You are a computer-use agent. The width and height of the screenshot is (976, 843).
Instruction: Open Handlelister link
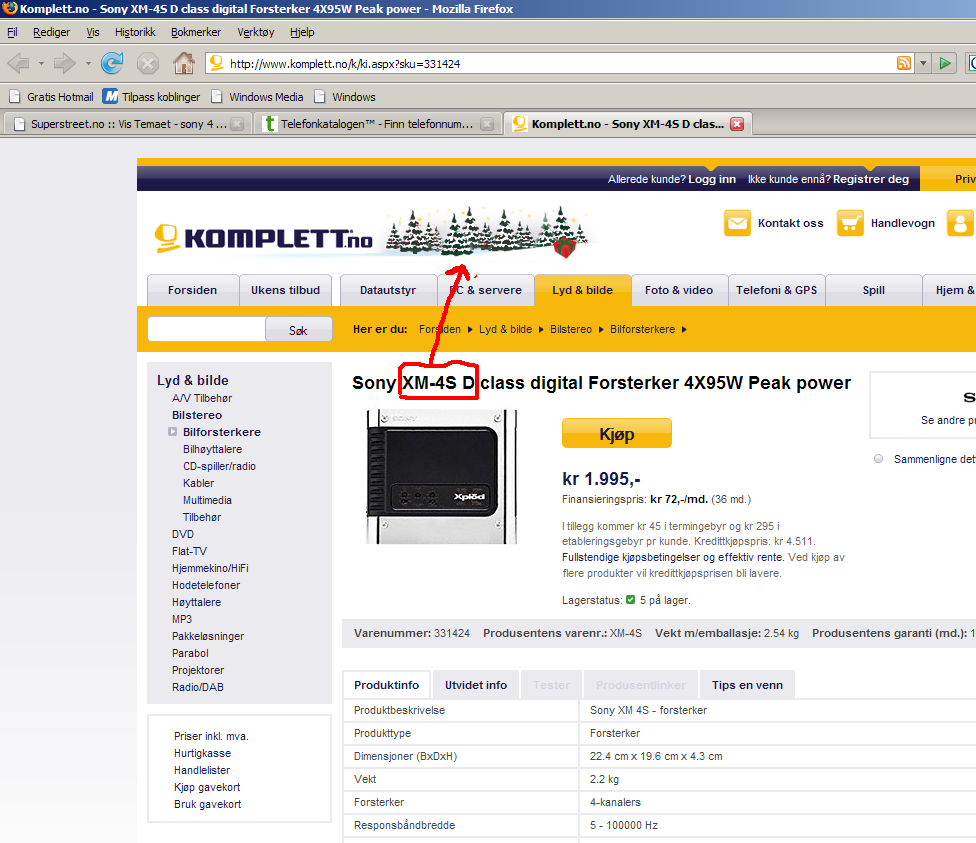[202, 770]
